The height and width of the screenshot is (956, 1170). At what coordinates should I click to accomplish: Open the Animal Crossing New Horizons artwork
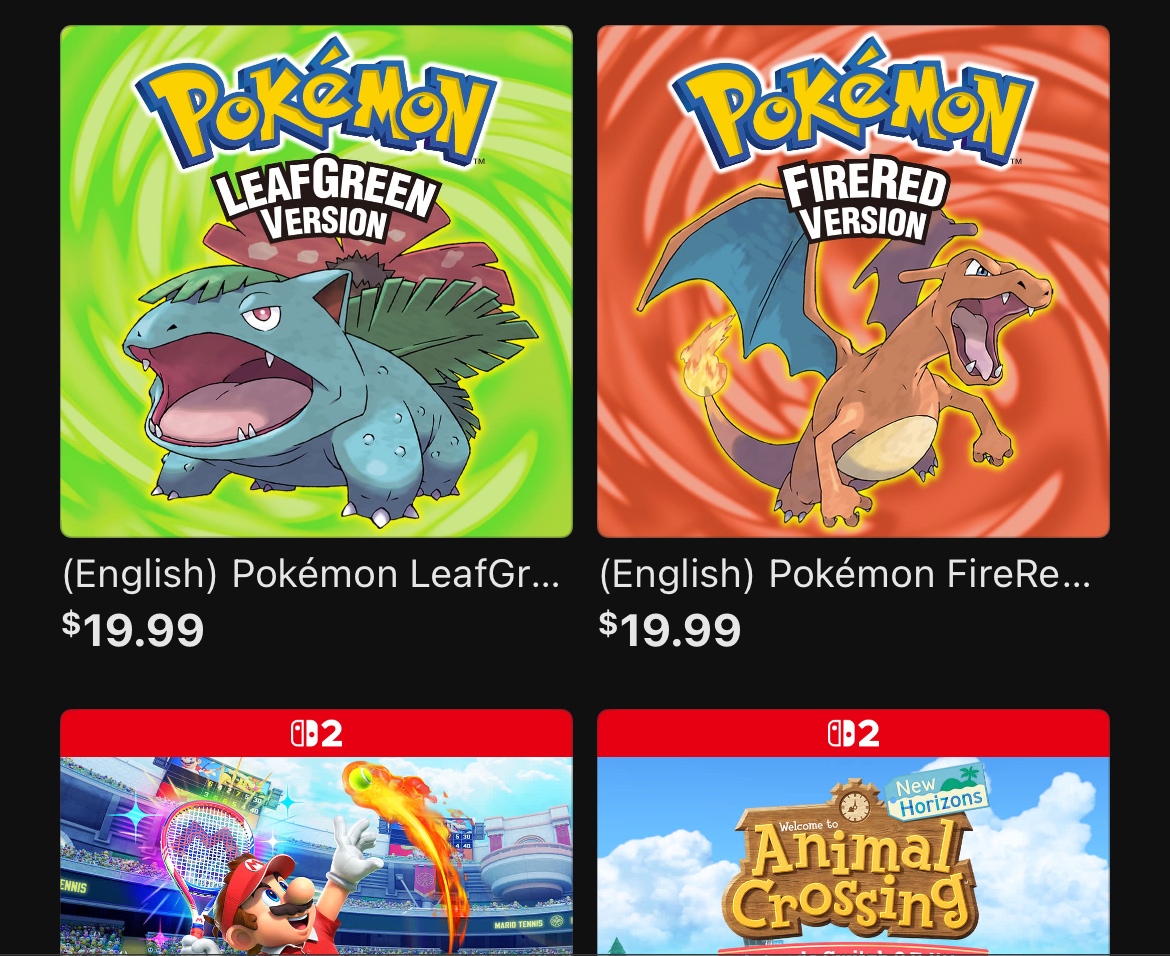[853, 856]
